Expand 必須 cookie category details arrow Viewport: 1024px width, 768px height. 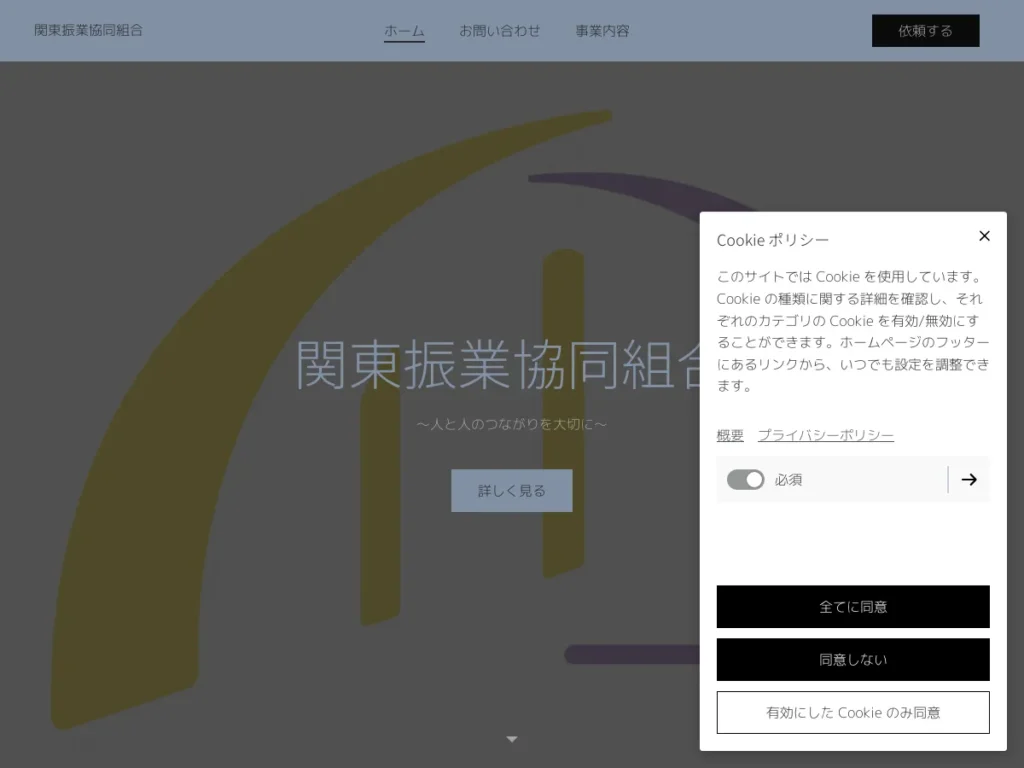[969, 480]
